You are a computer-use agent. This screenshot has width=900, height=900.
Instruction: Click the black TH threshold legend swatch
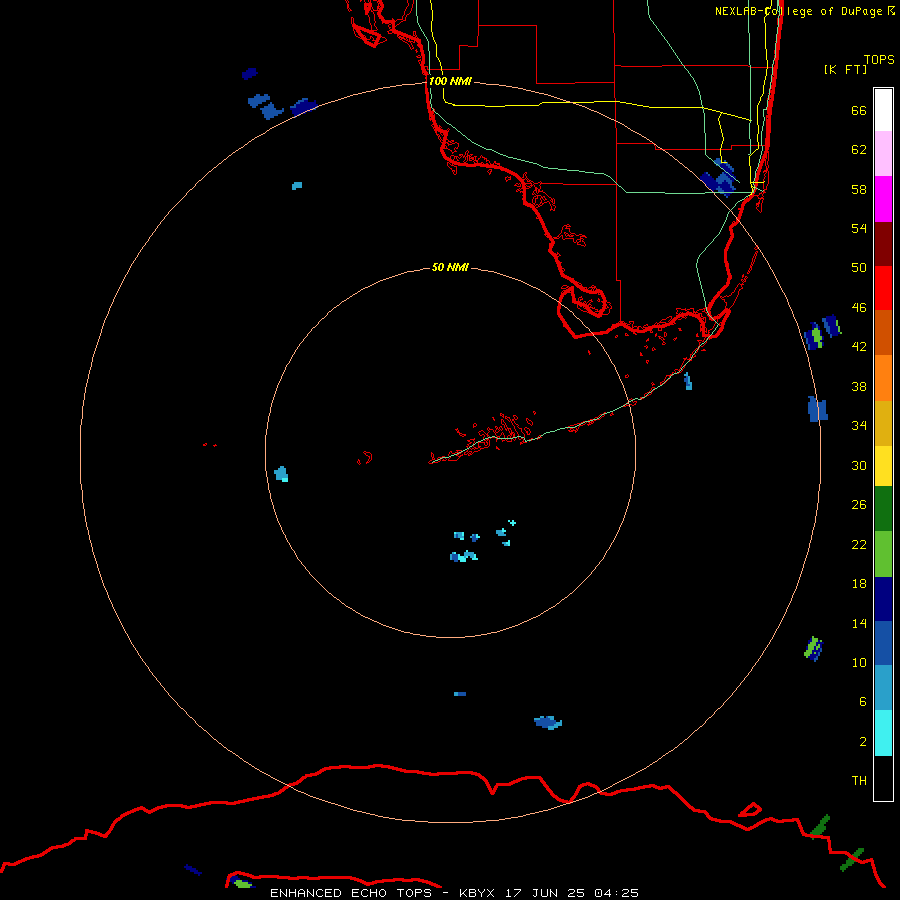pyautogui.click(x=883, y=778)
